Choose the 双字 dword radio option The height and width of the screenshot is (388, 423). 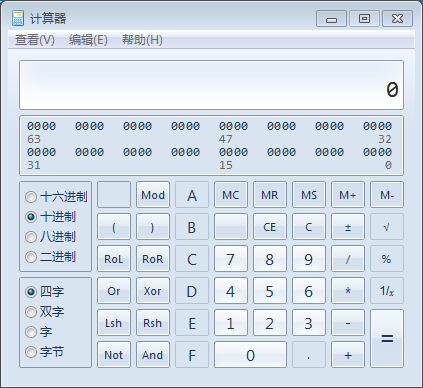coord(31,312)
